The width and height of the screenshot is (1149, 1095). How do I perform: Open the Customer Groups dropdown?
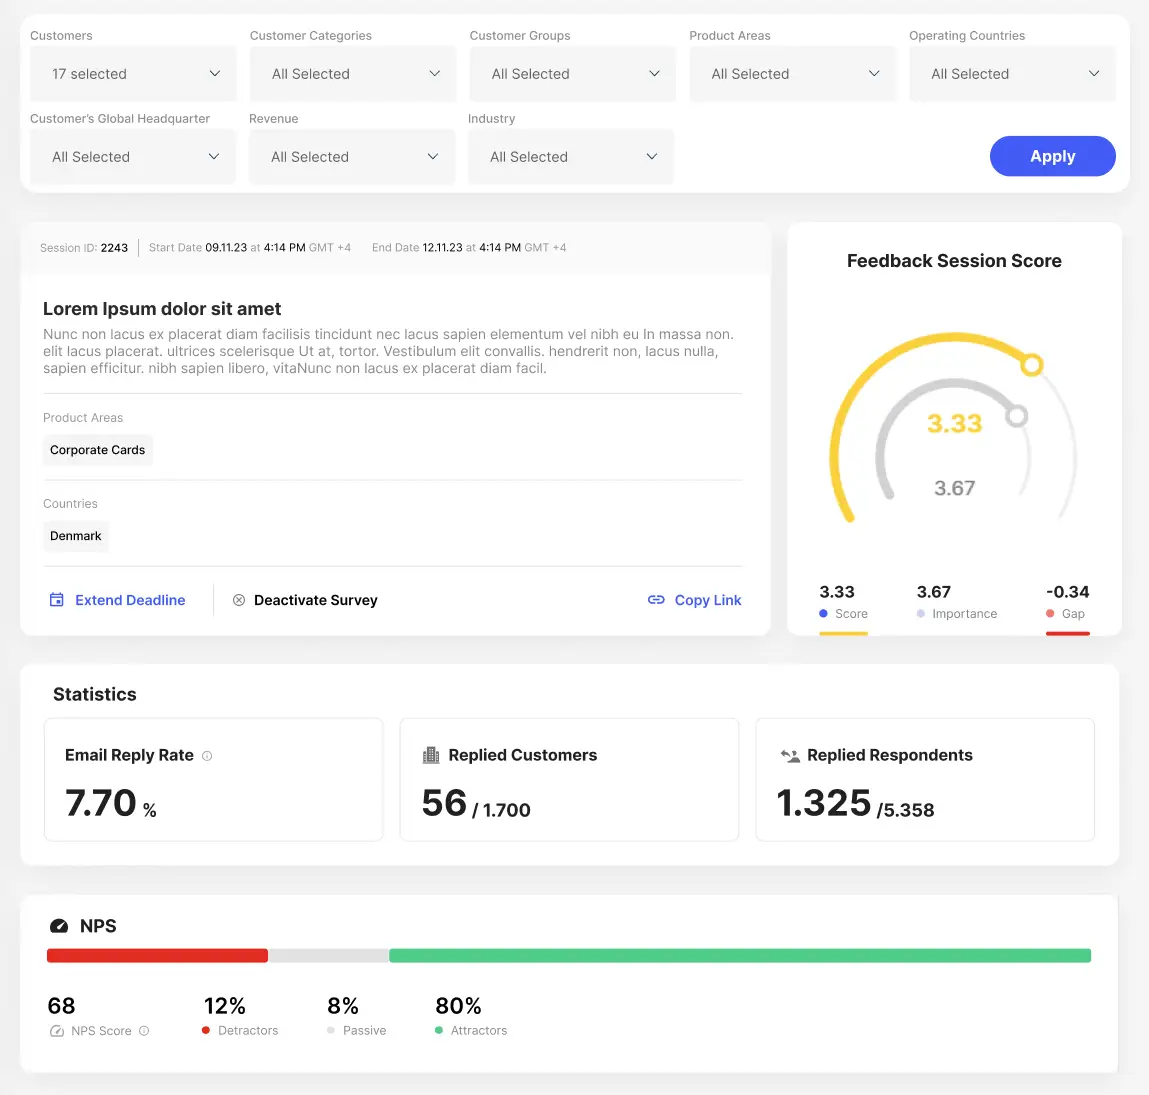coord(573,74)
